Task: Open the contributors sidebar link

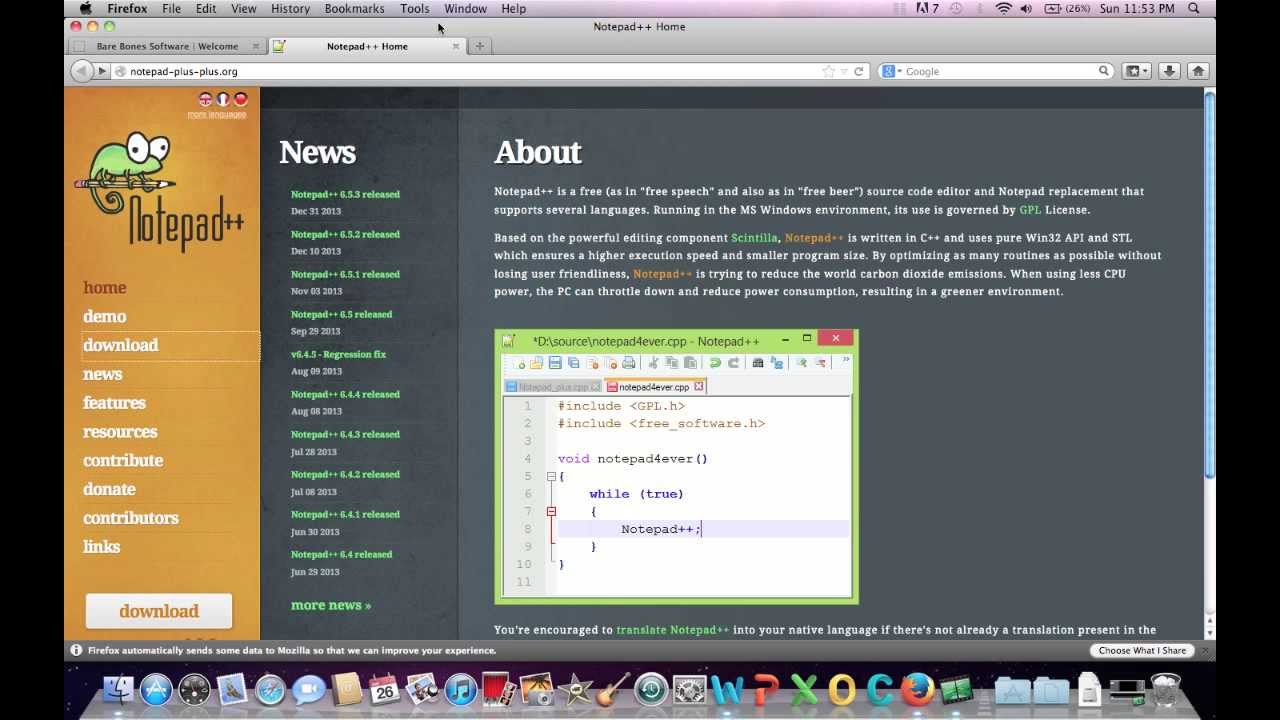Action: (131, 518)
